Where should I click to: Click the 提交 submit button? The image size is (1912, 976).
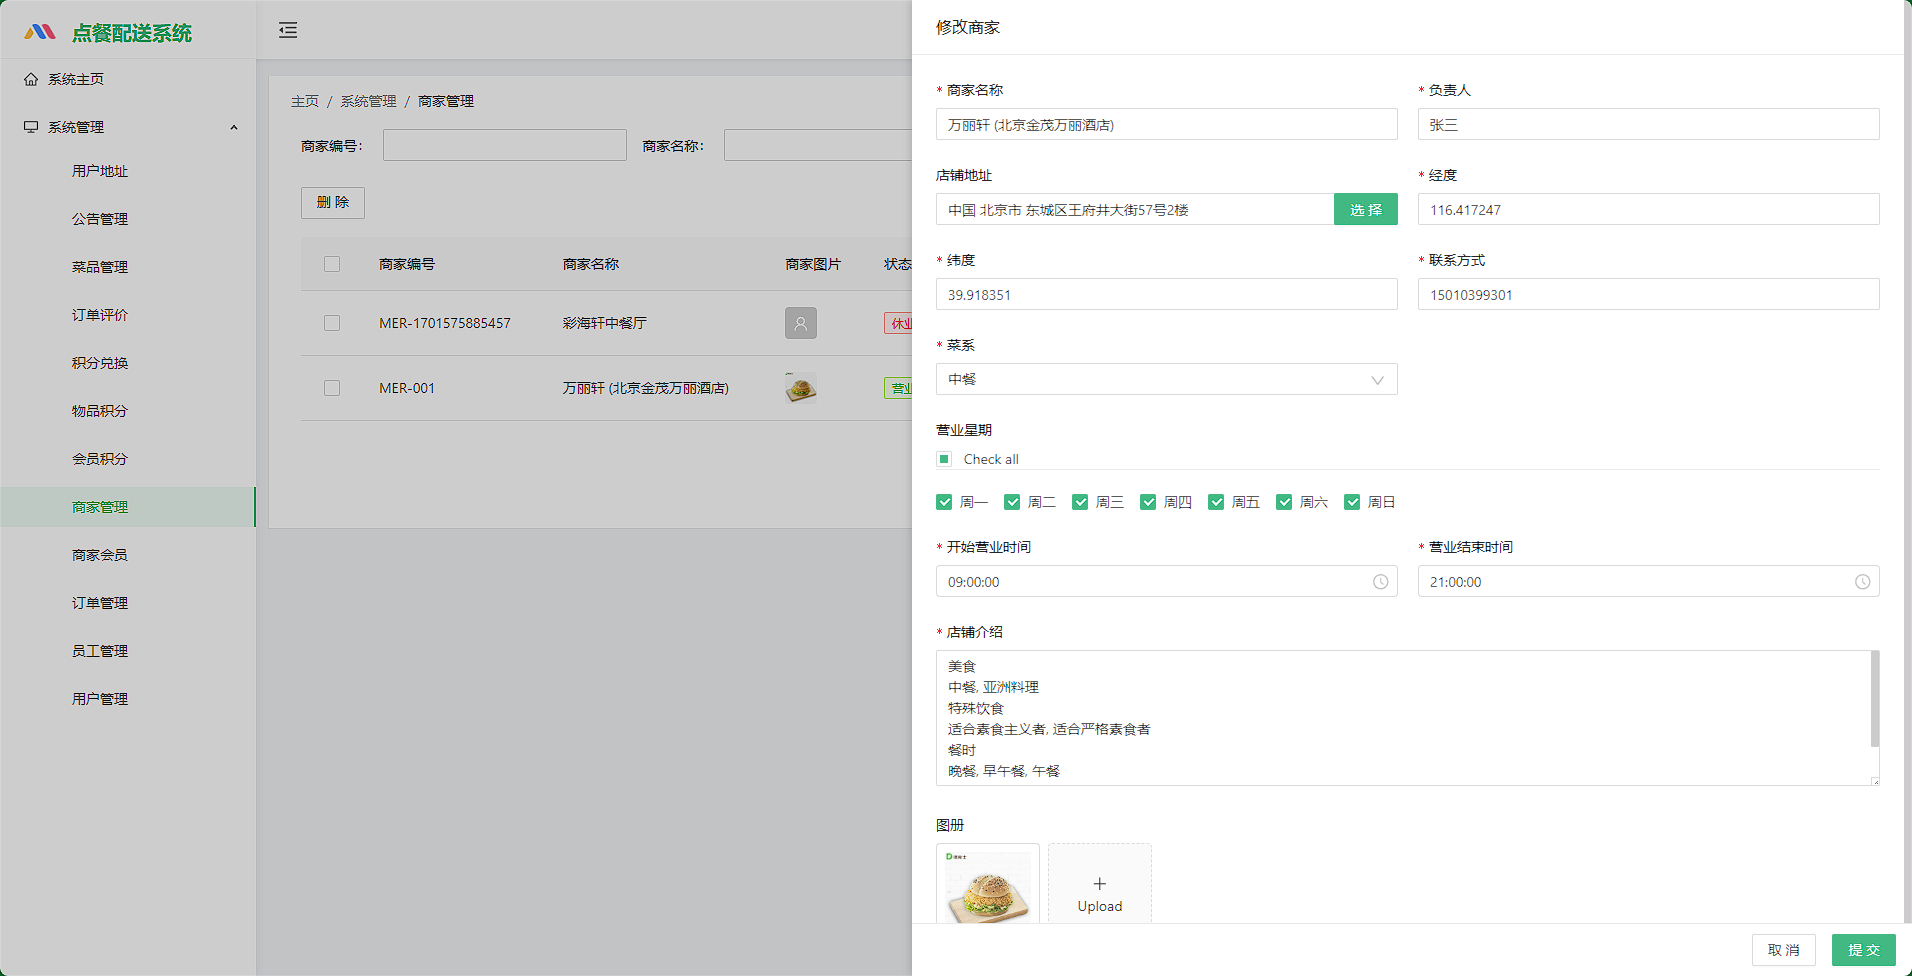pyautogui.click(x=1864, y=950)
